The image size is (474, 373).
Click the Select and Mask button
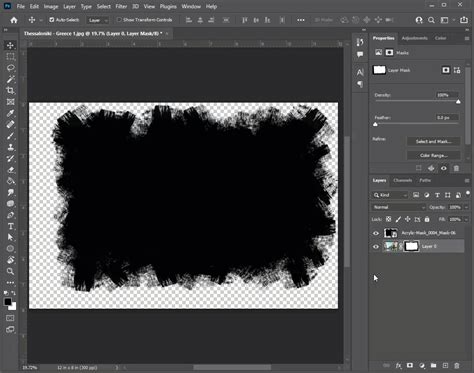pos(433,141)
